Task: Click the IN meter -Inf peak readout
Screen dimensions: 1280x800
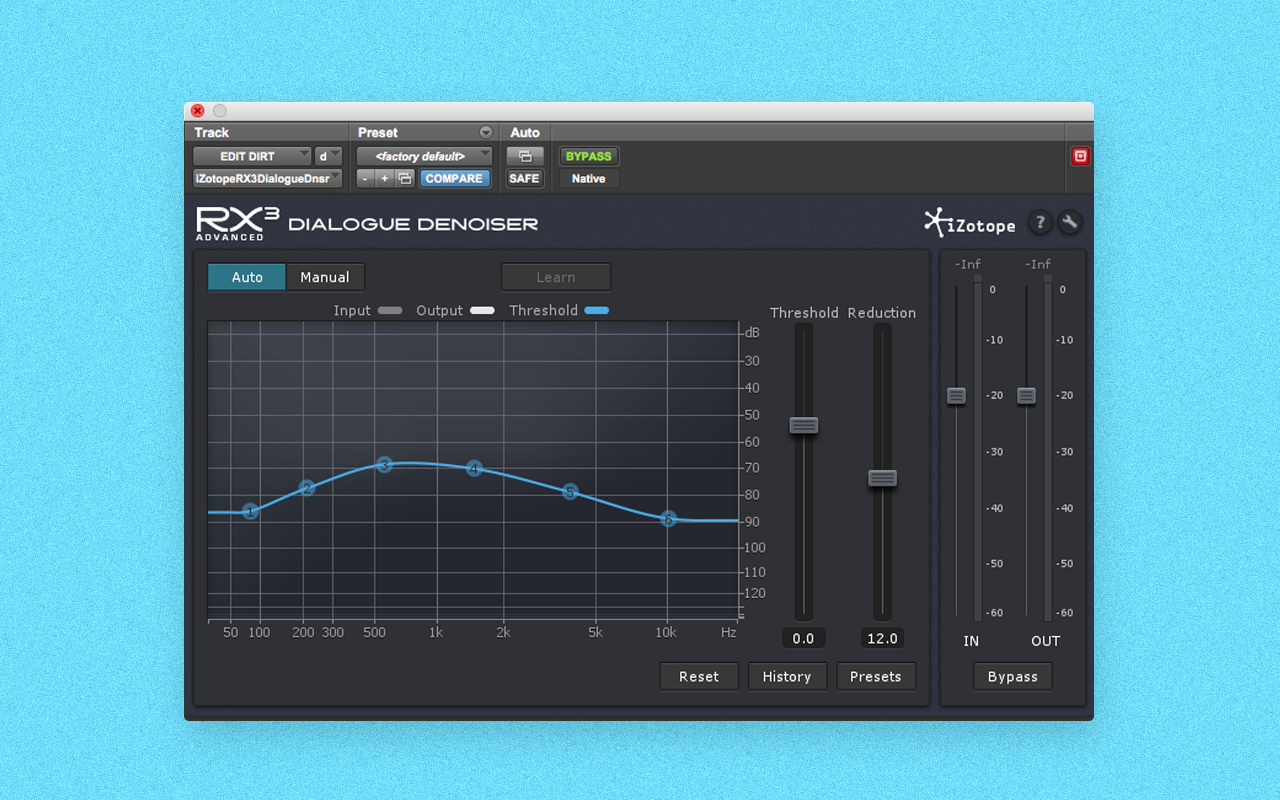Action: click(968, 264)
